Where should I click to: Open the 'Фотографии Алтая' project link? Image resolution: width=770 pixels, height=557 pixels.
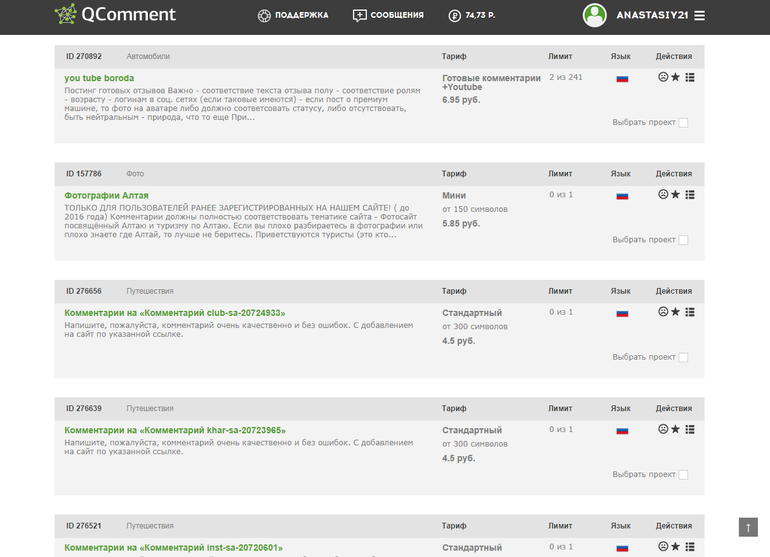click(106, 195)
